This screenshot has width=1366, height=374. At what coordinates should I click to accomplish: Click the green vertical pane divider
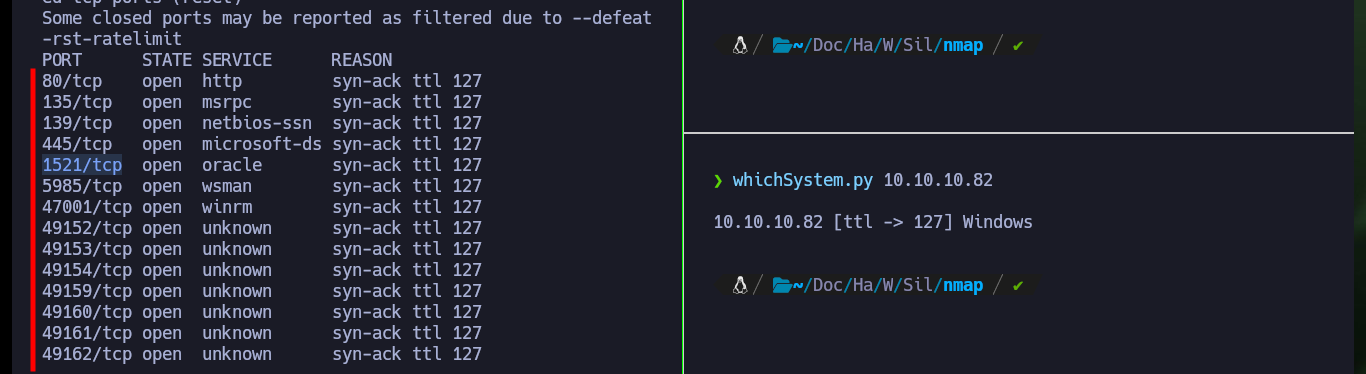683,187
